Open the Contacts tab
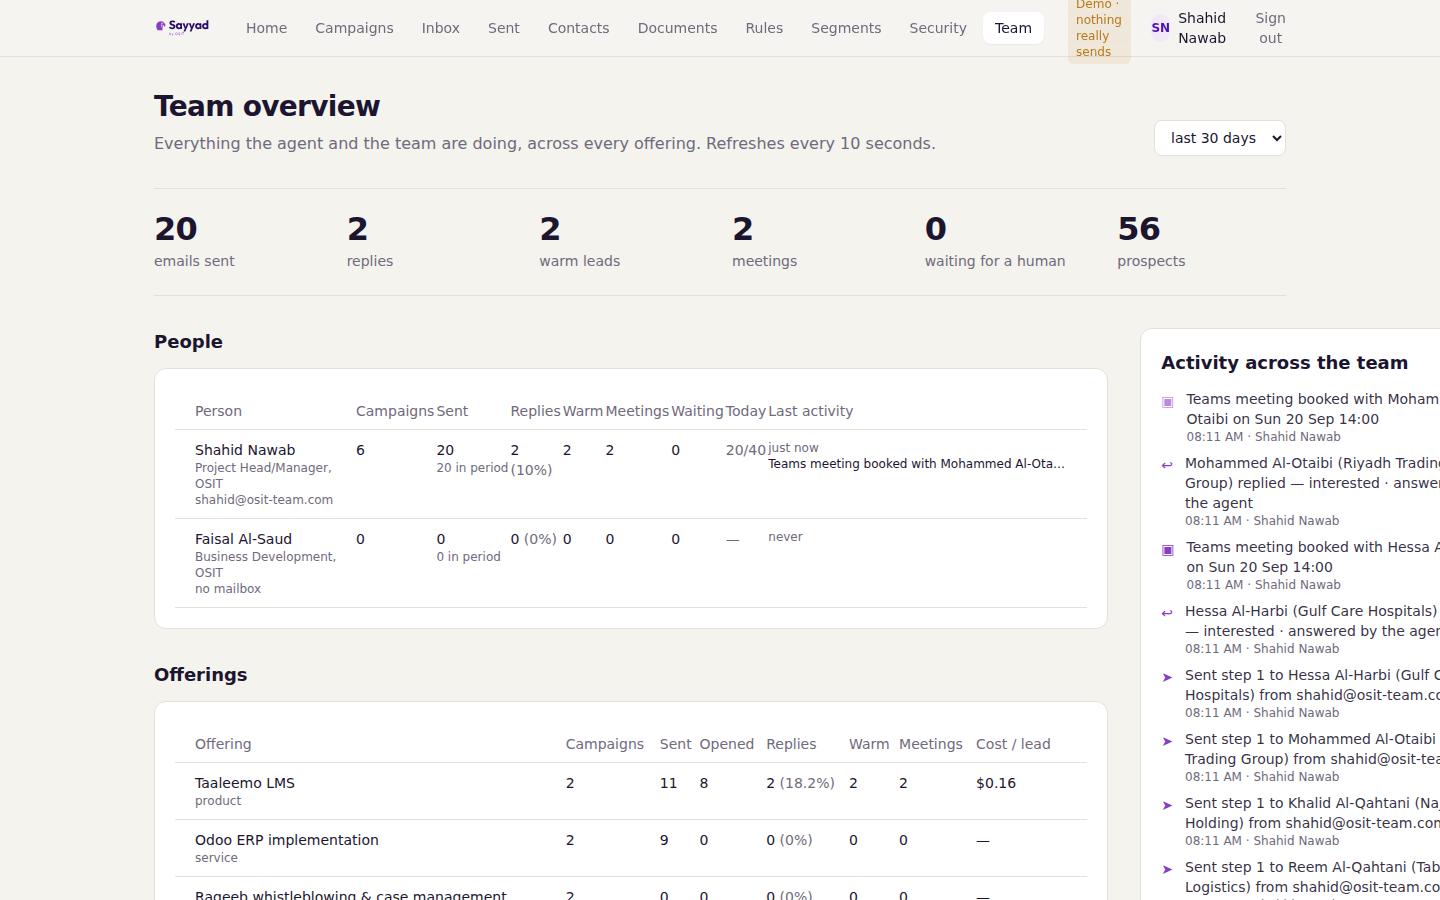The width and height of the screenshot is (1440, 900). [578, 28]
